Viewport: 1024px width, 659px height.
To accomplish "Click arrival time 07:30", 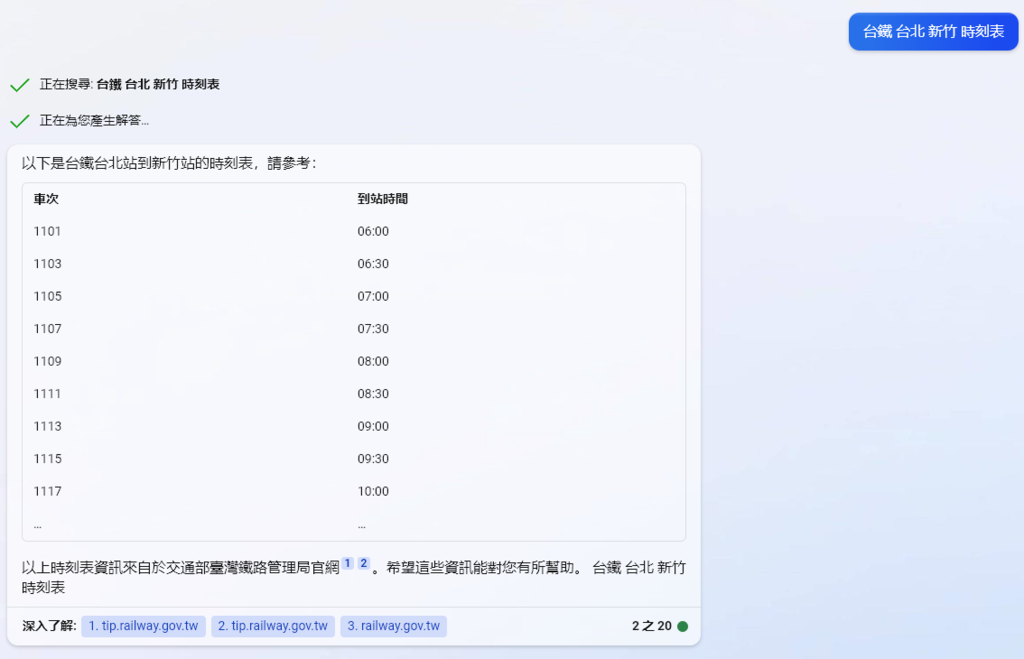I will click(373, 329).
